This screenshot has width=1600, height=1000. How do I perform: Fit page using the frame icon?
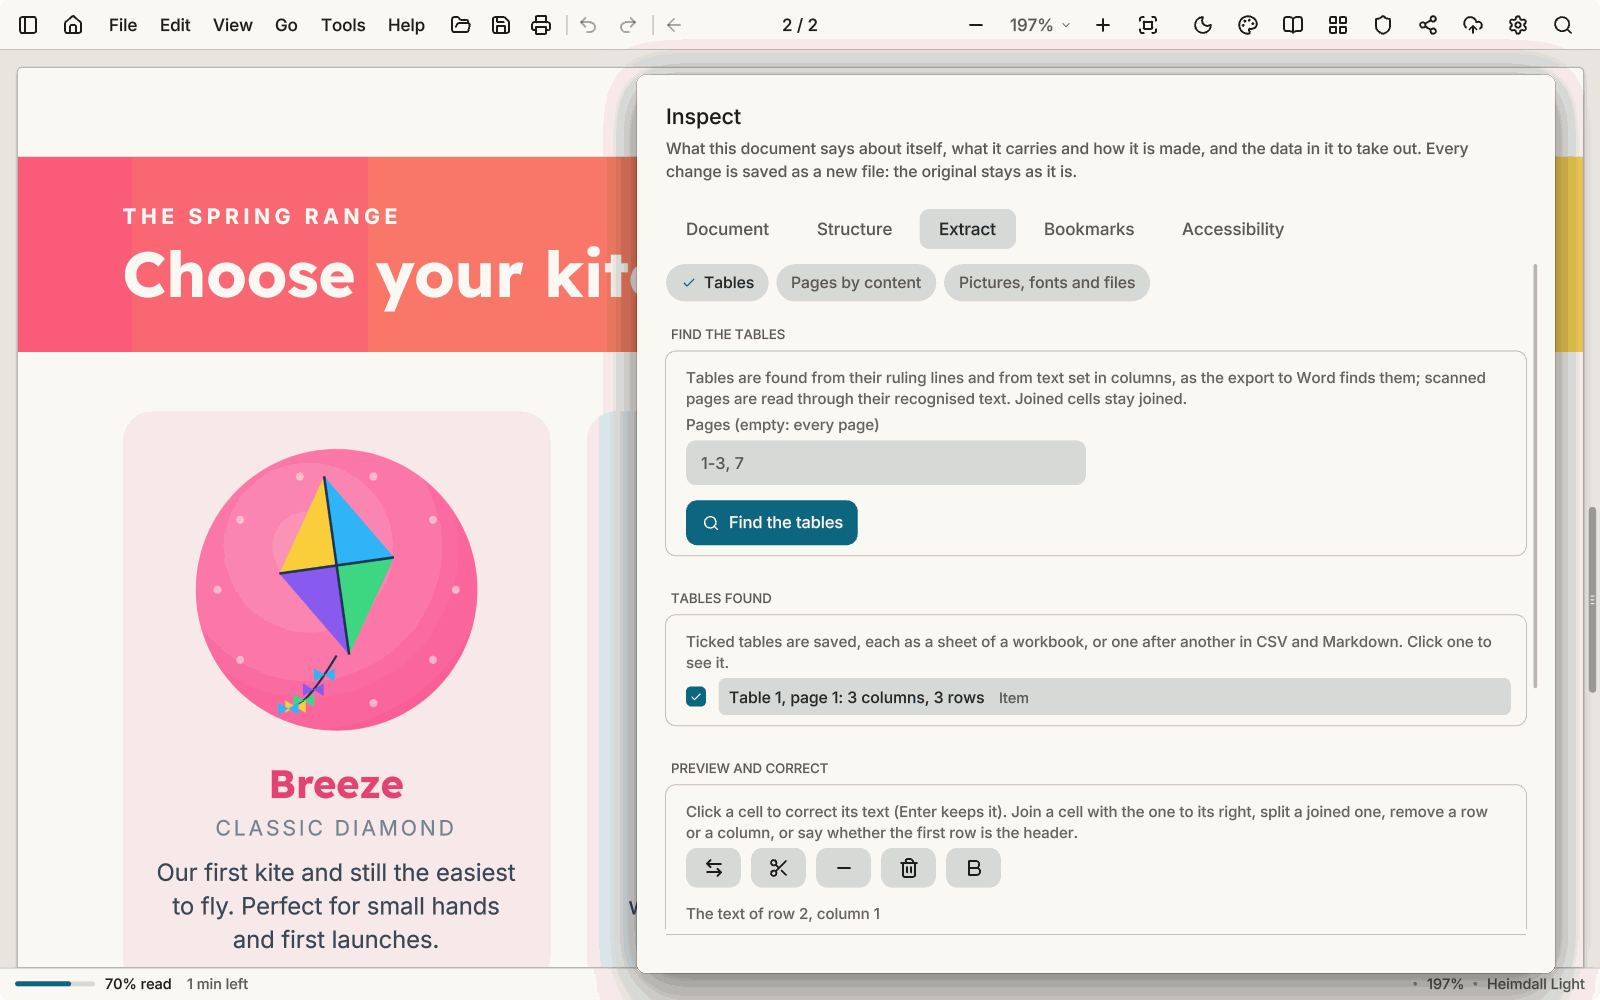coord(1148,25)
